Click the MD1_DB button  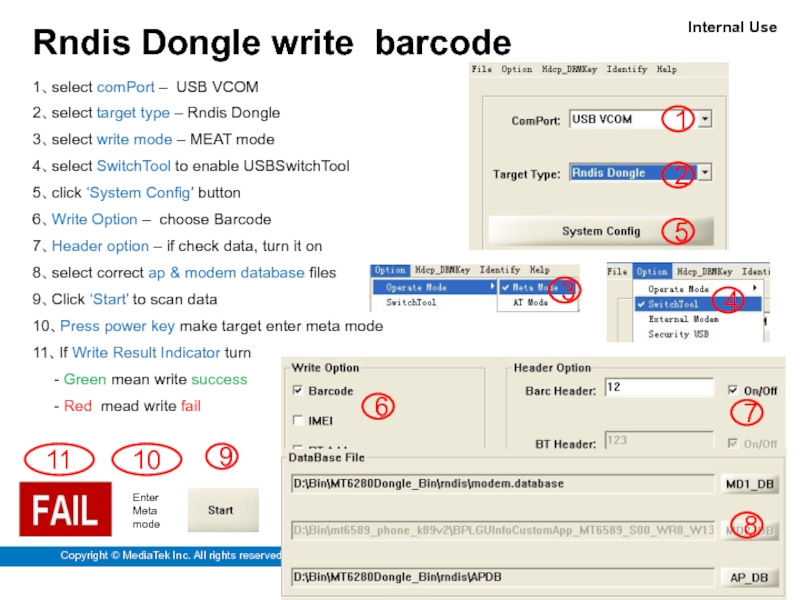[x=749, y=484]
